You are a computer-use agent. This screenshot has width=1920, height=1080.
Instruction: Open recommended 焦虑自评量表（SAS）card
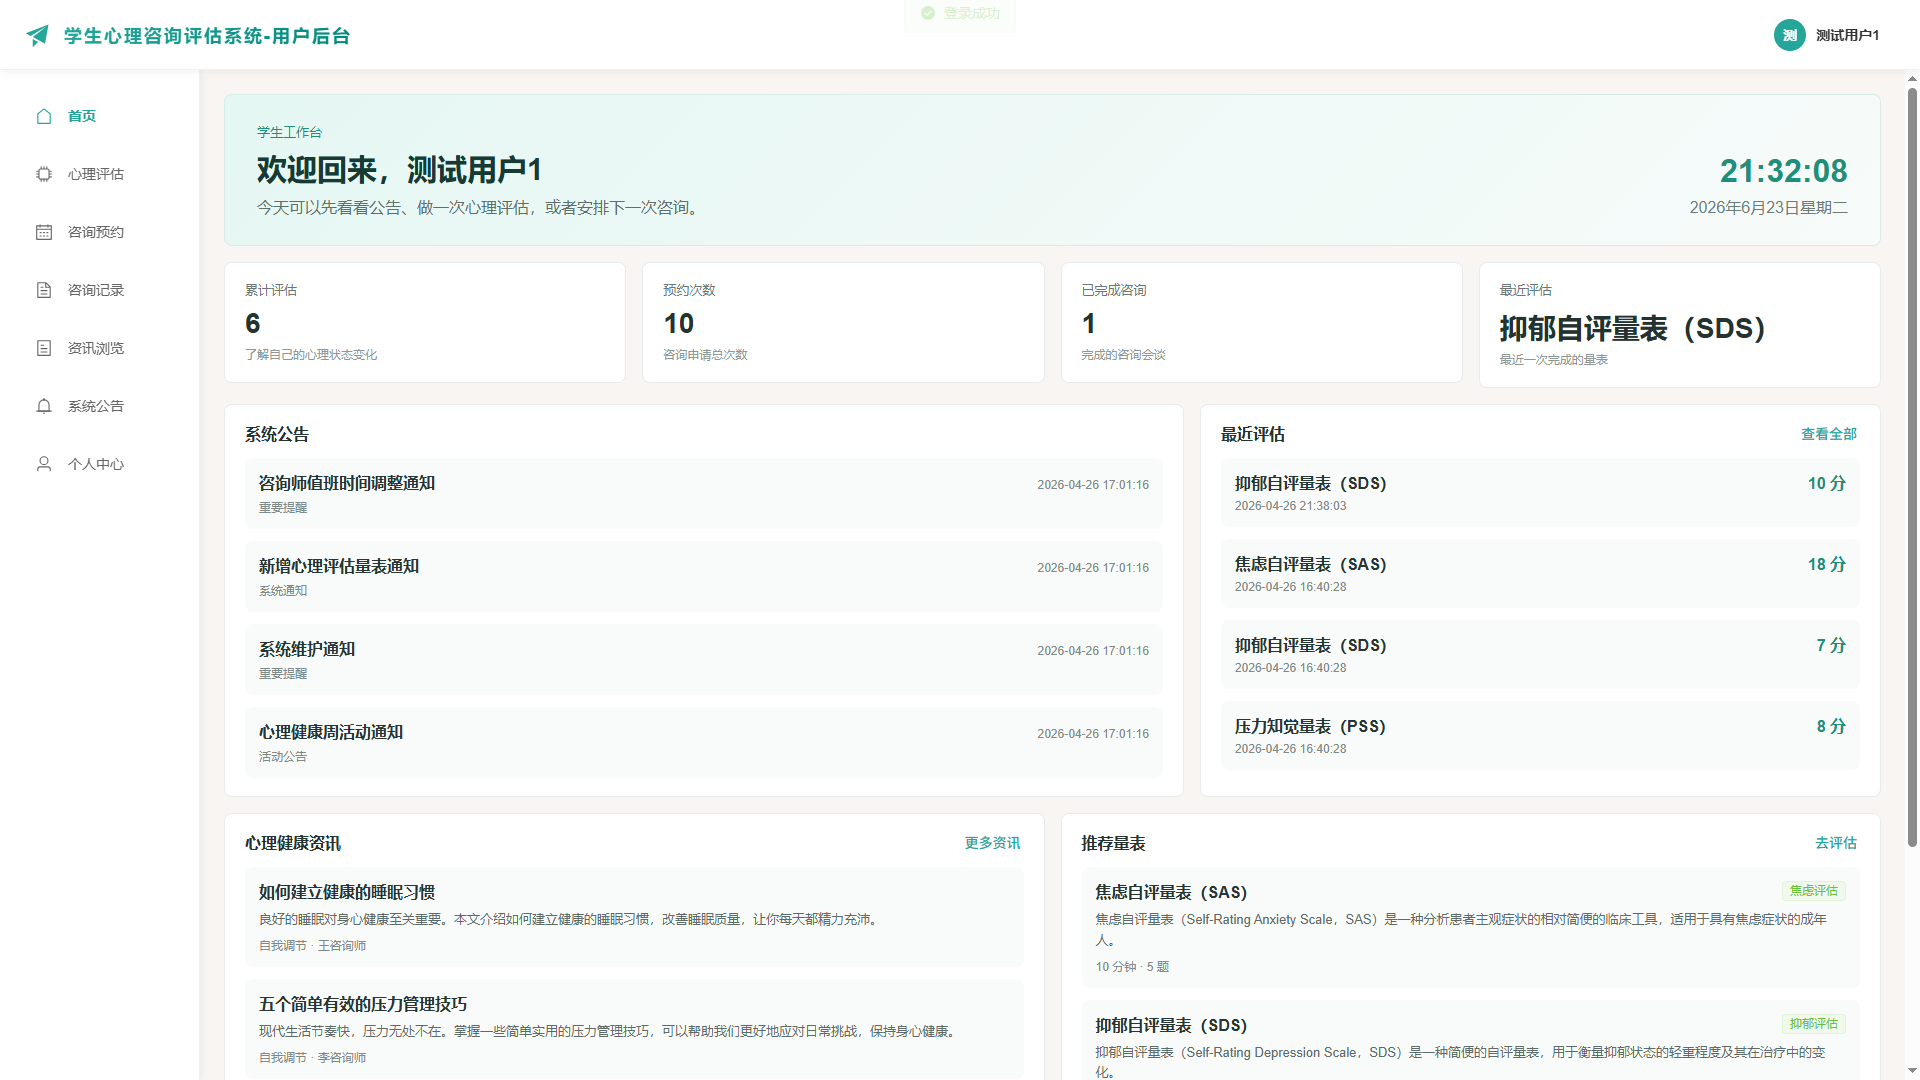click(x=1470, y=928)
